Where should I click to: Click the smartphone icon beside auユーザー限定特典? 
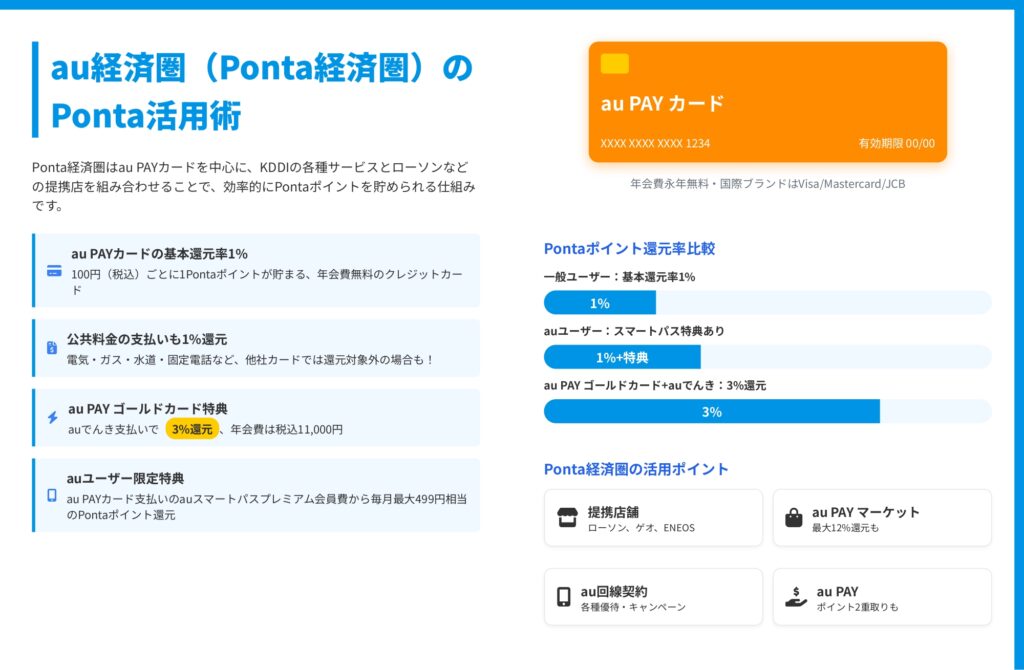52,495
